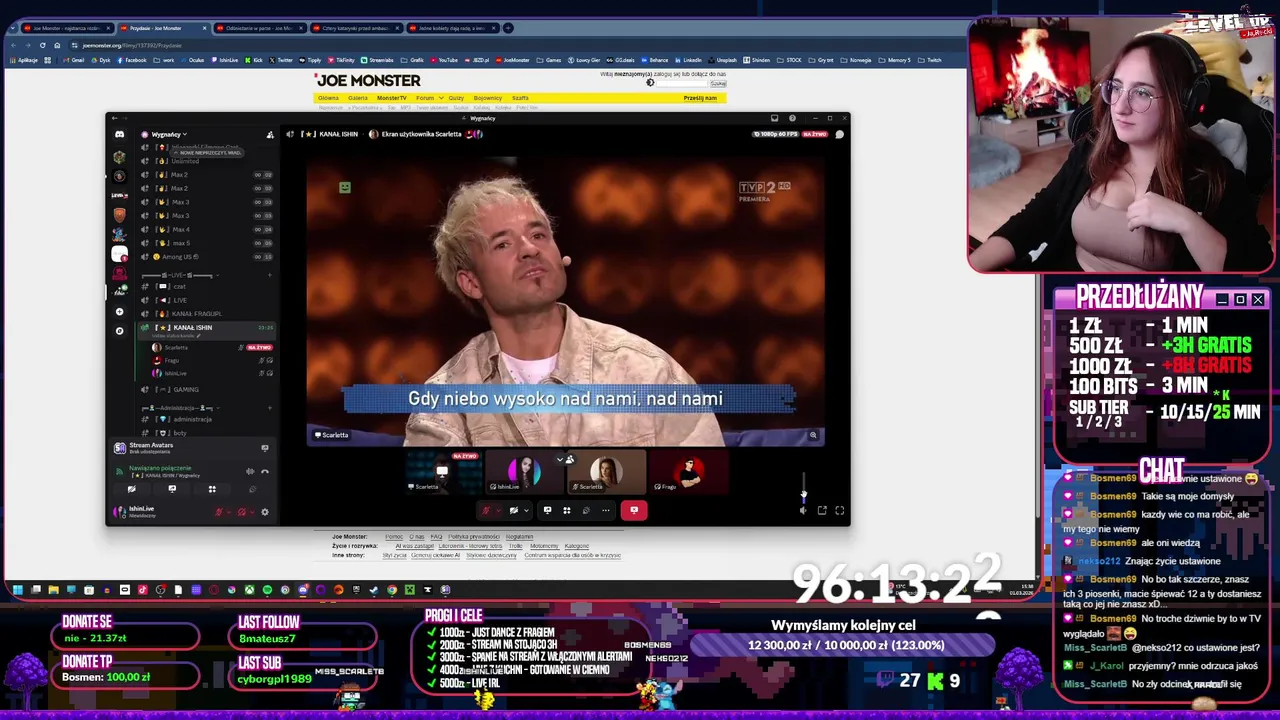This screenshot has height=720, width=1280.
Task: Pop out the stream to window
Action: coord(822,510)
